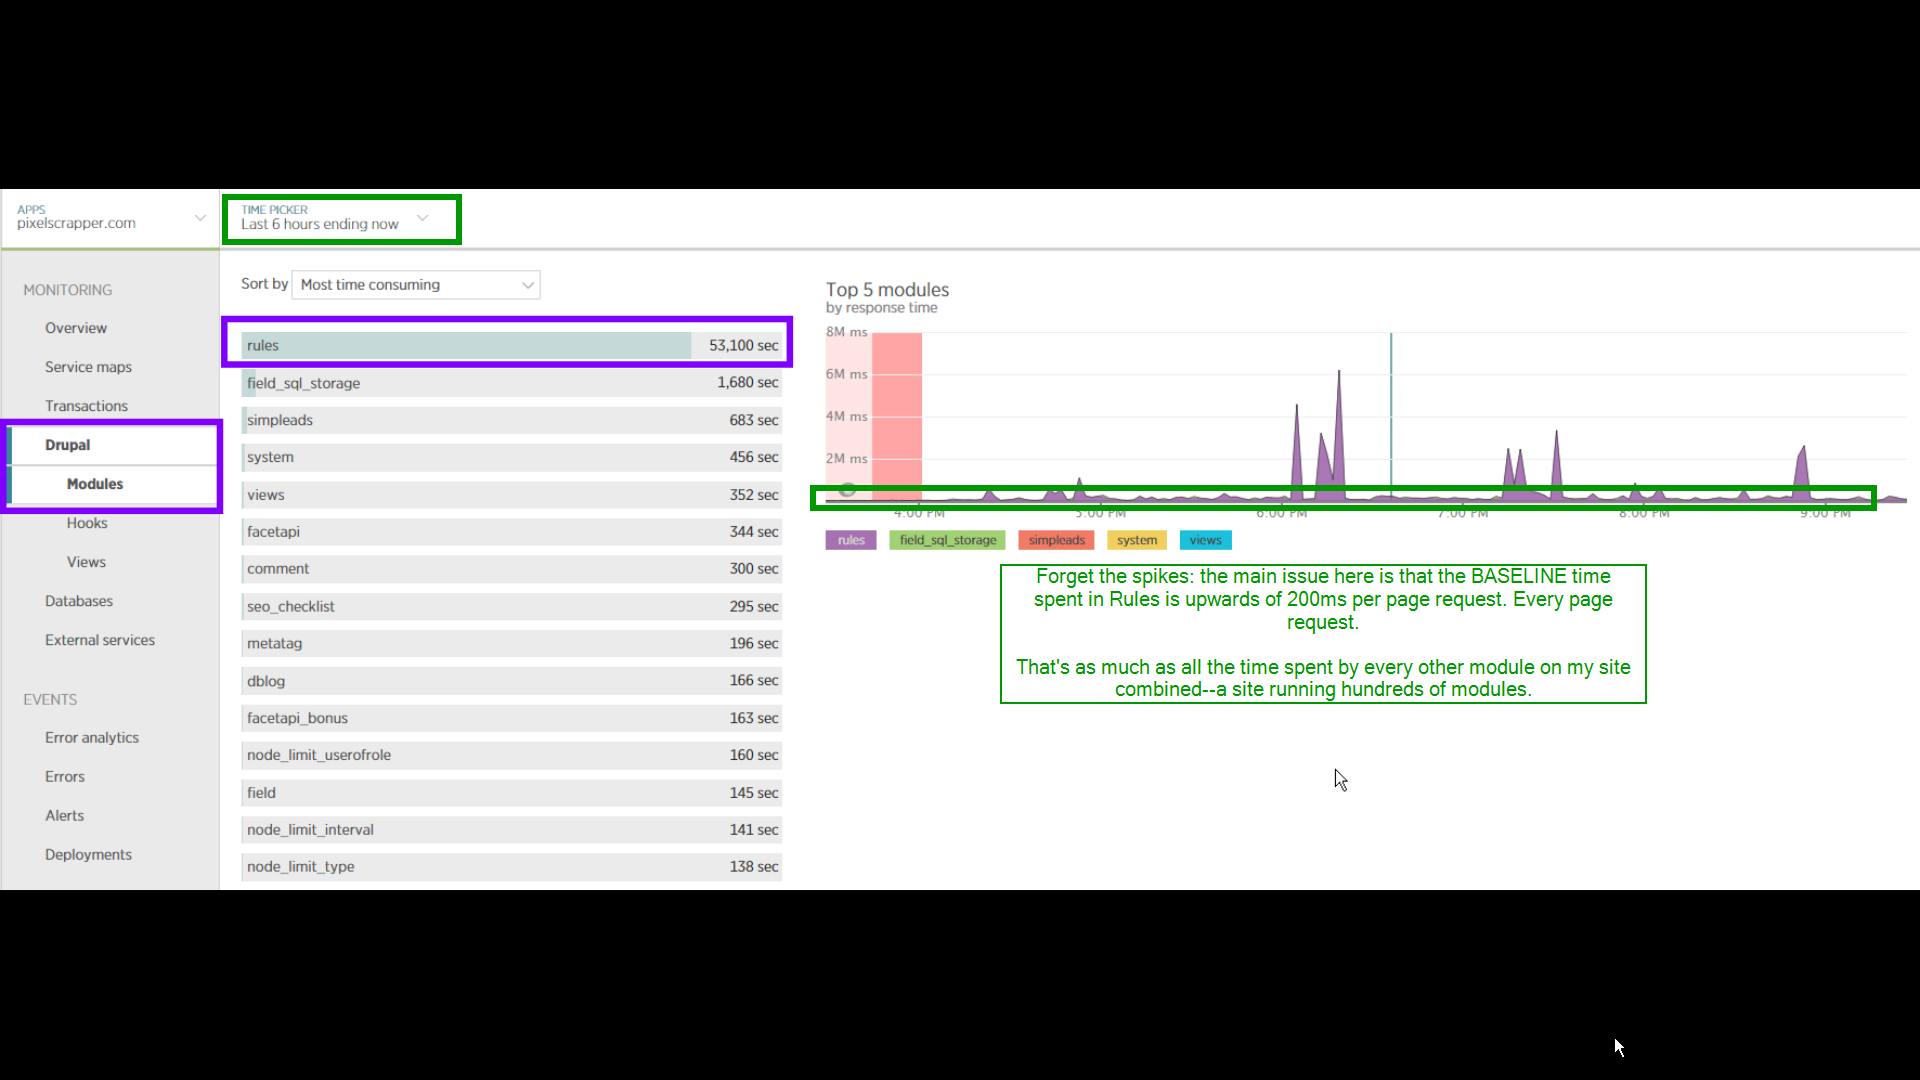Click the time picker chevron arrow
Image resolution: width=1920 pixels, height=1080 pixels.
click(x=422, y=218)
